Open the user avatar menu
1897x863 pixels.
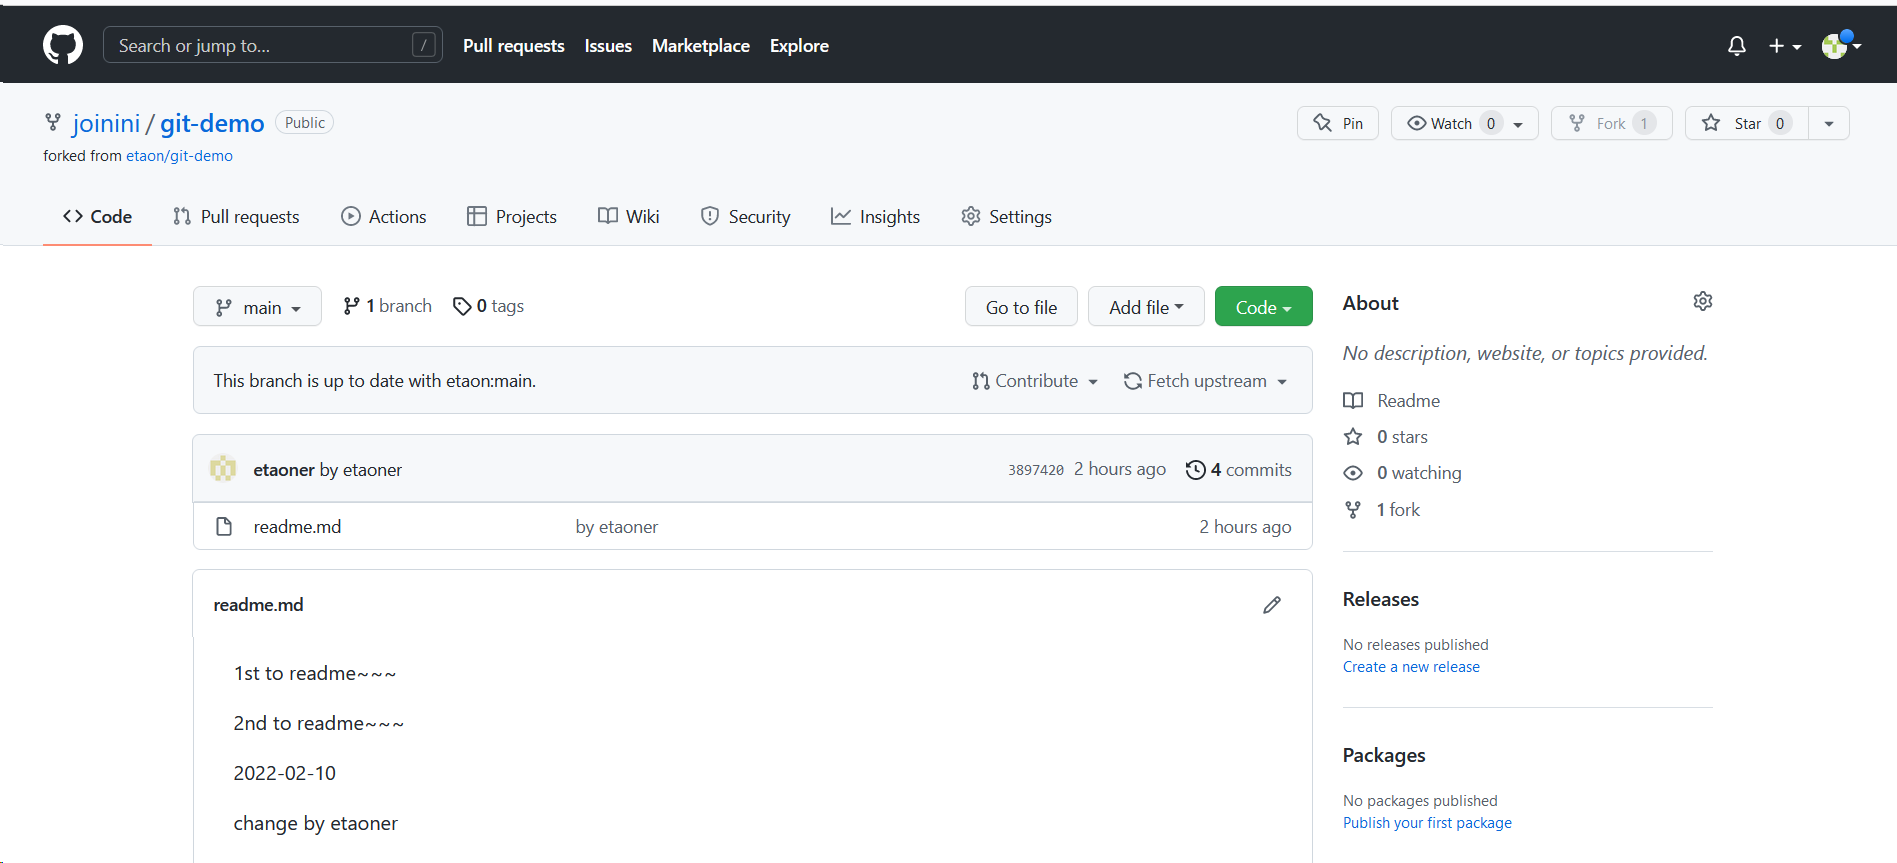(x=1841, y=45)
